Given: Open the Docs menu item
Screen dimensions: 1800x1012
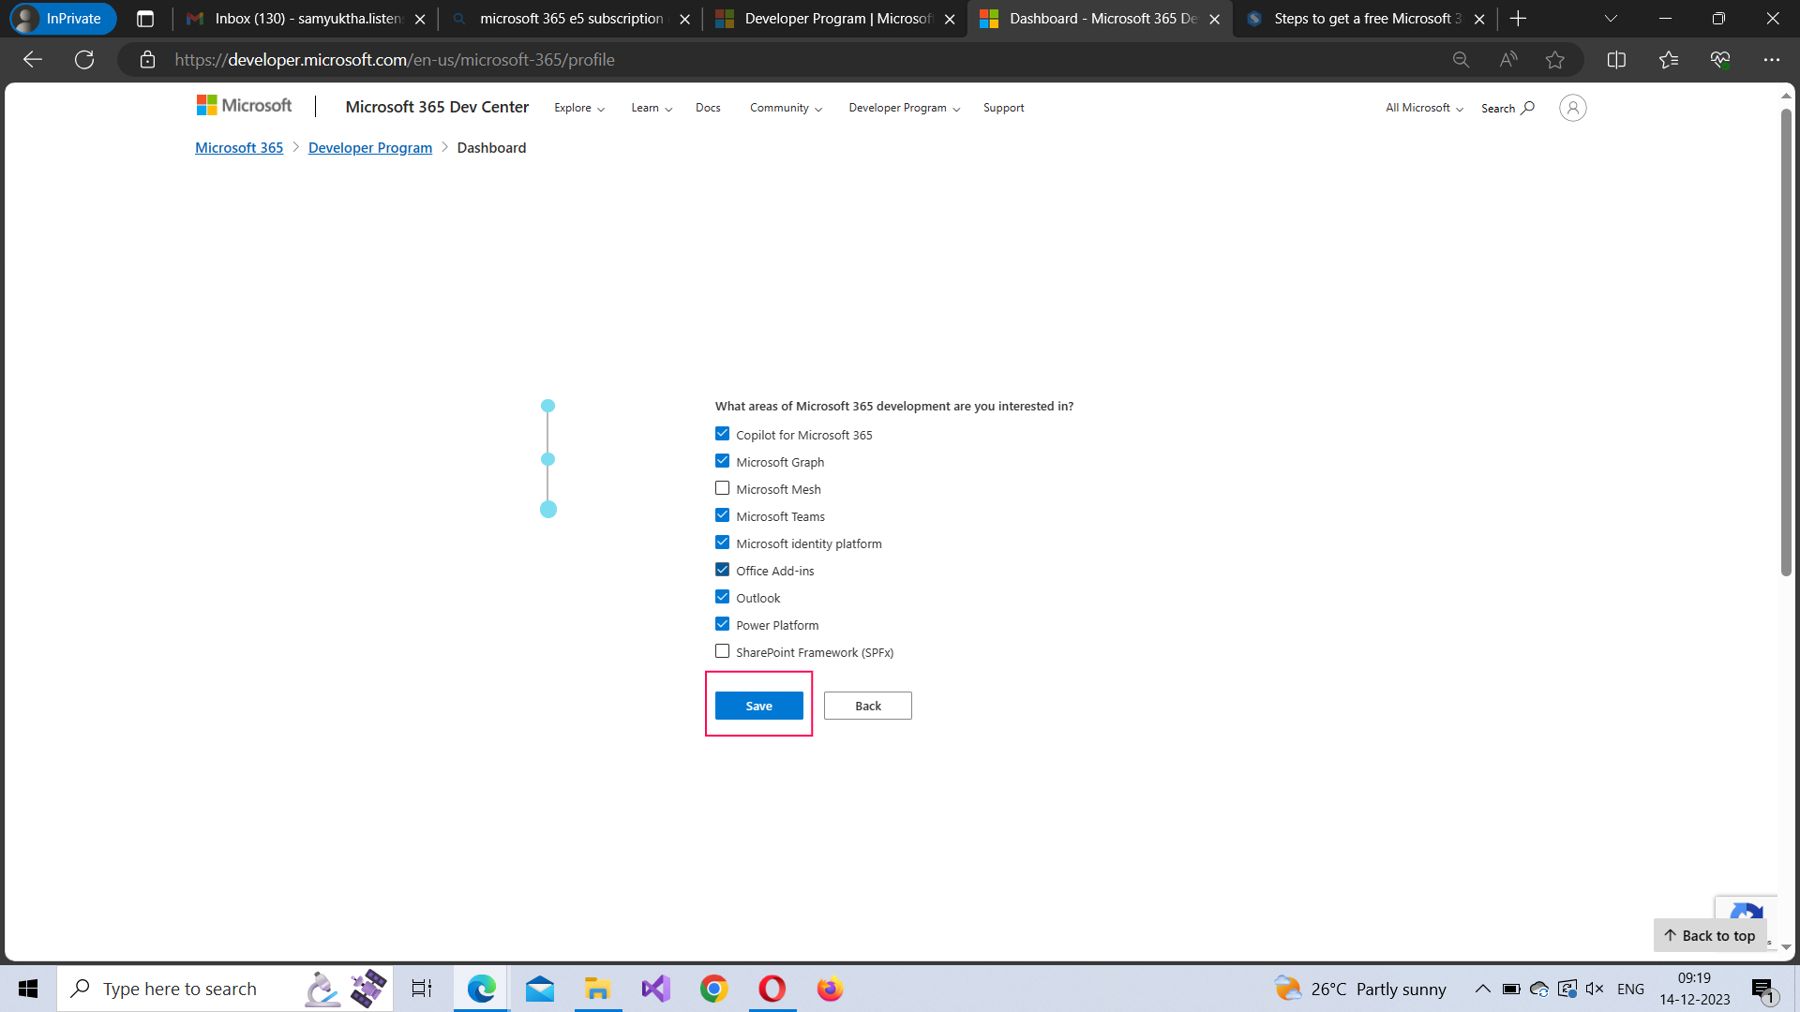Looking at the screenshot, I should coord(708,108).
